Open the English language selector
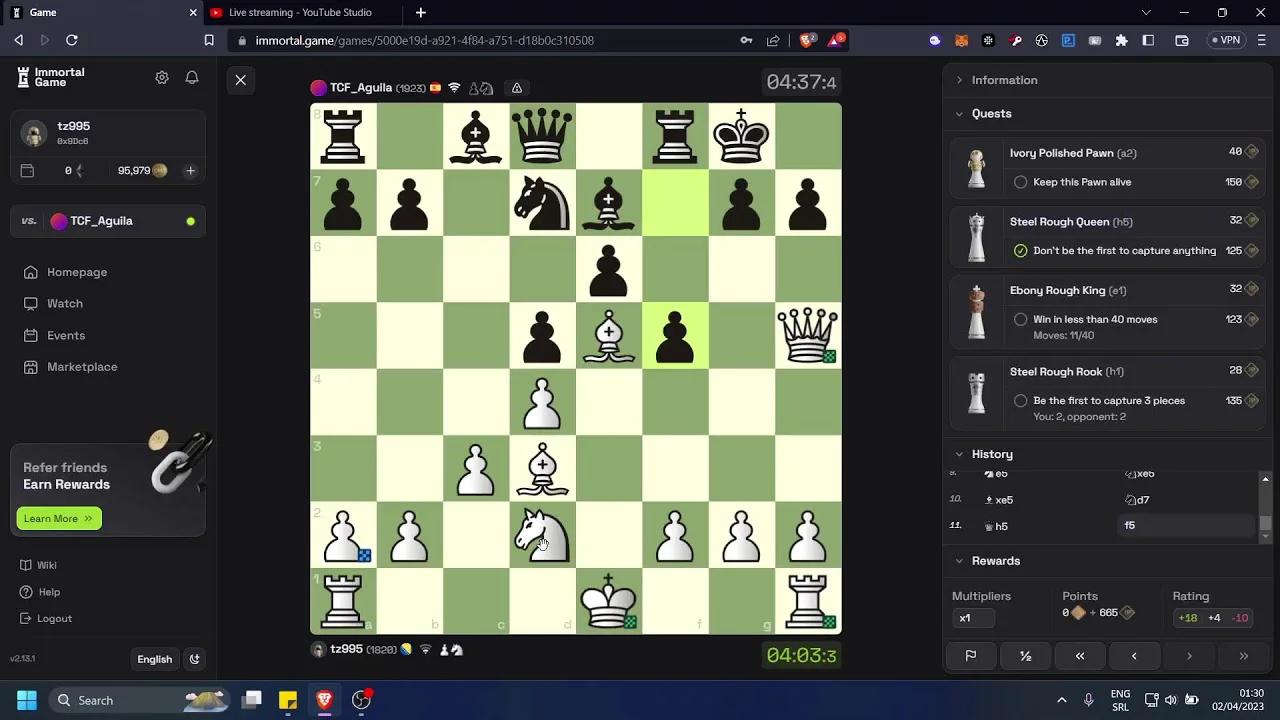The image size is (1280, 720). pyautogui.click(x=154, y=659)
